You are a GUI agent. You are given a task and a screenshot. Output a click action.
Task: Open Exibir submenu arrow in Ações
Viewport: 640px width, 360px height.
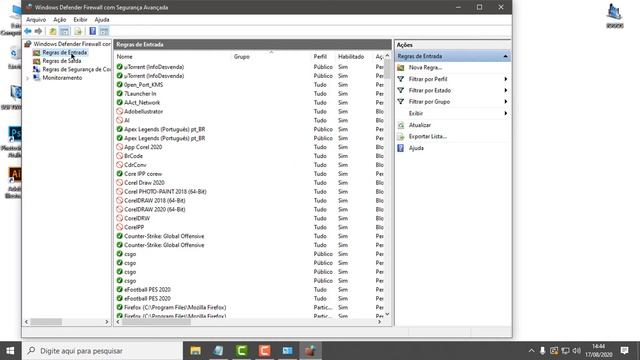506,113
